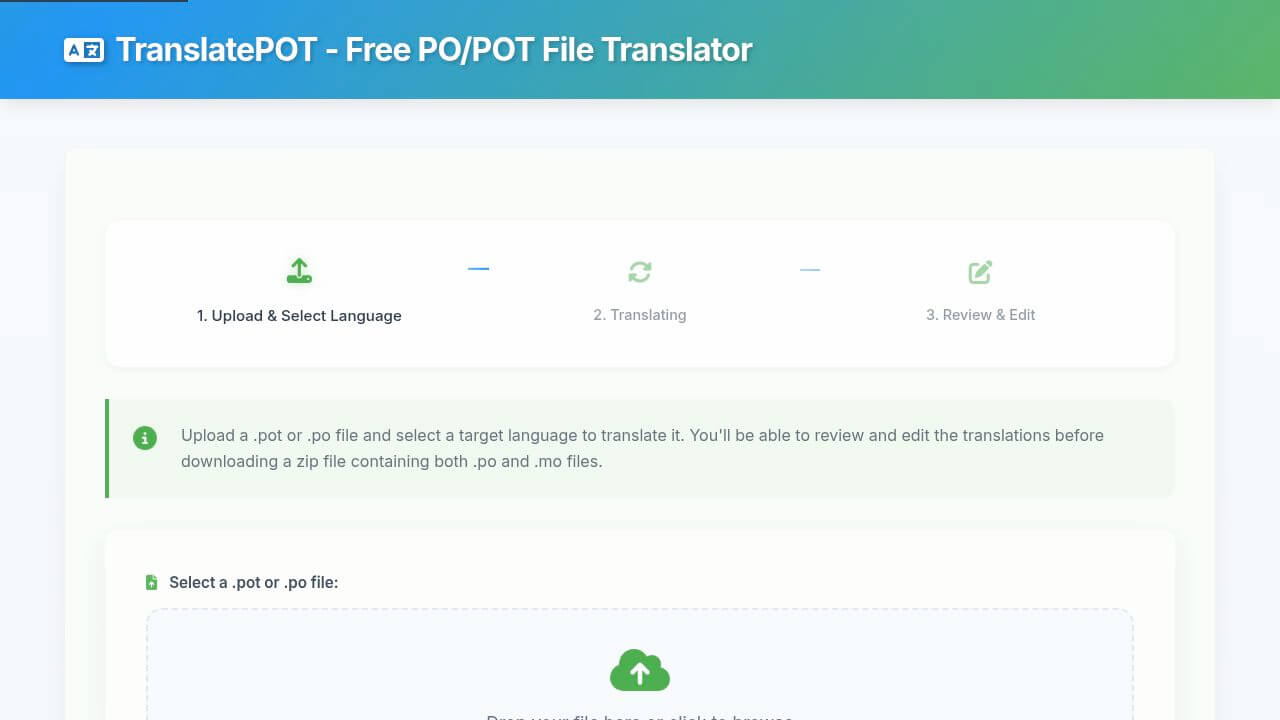
Task: Click the green cloud upload icon in the drop zone
Action: (x=639, y=670)
